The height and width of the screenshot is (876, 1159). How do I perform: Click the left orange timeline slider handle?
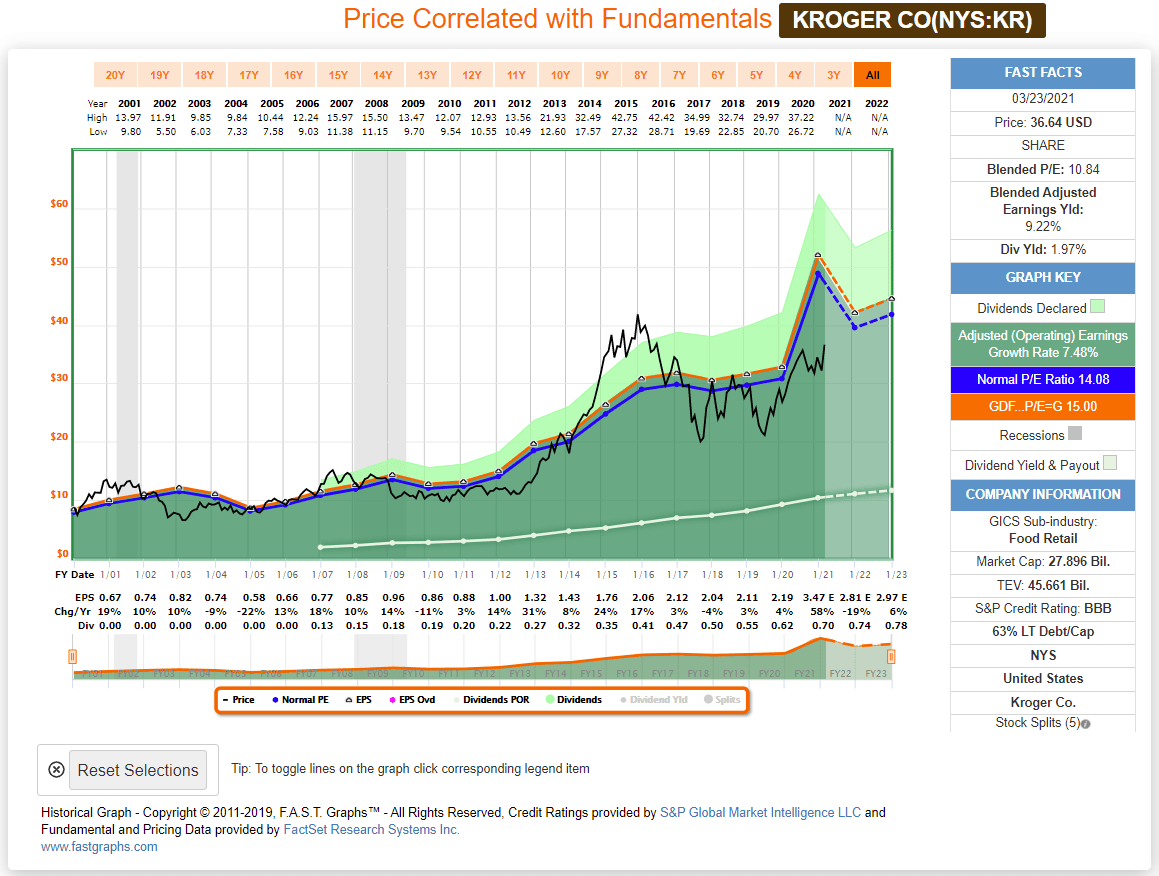coord(70,655)
